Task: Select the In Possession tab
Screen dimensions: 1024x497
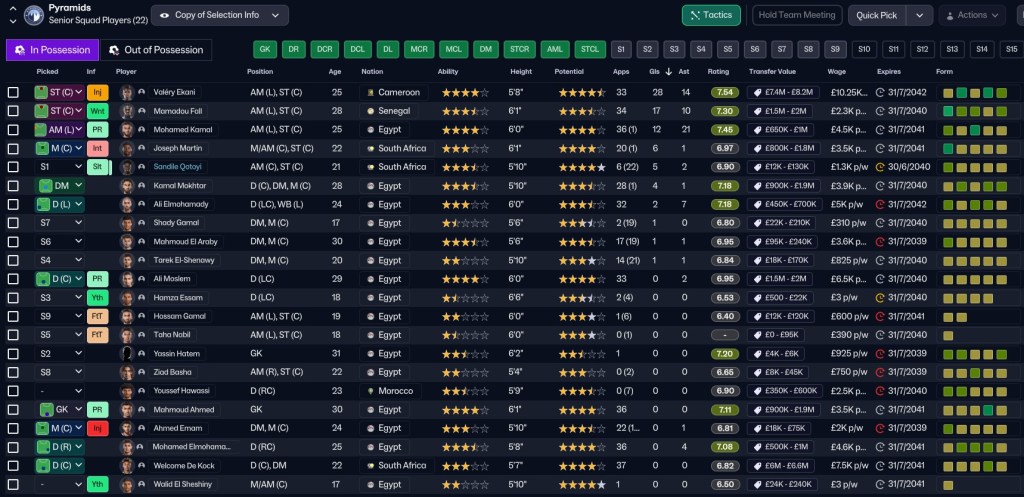Action: click(52, 50)
